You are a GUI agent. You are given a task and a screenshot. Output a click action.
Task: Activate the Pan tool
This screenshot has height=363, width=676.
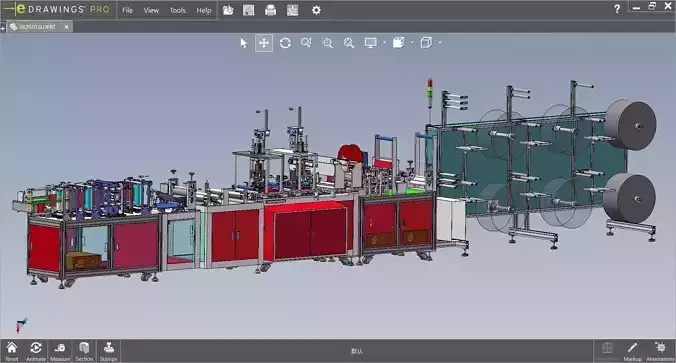point(264,43)
